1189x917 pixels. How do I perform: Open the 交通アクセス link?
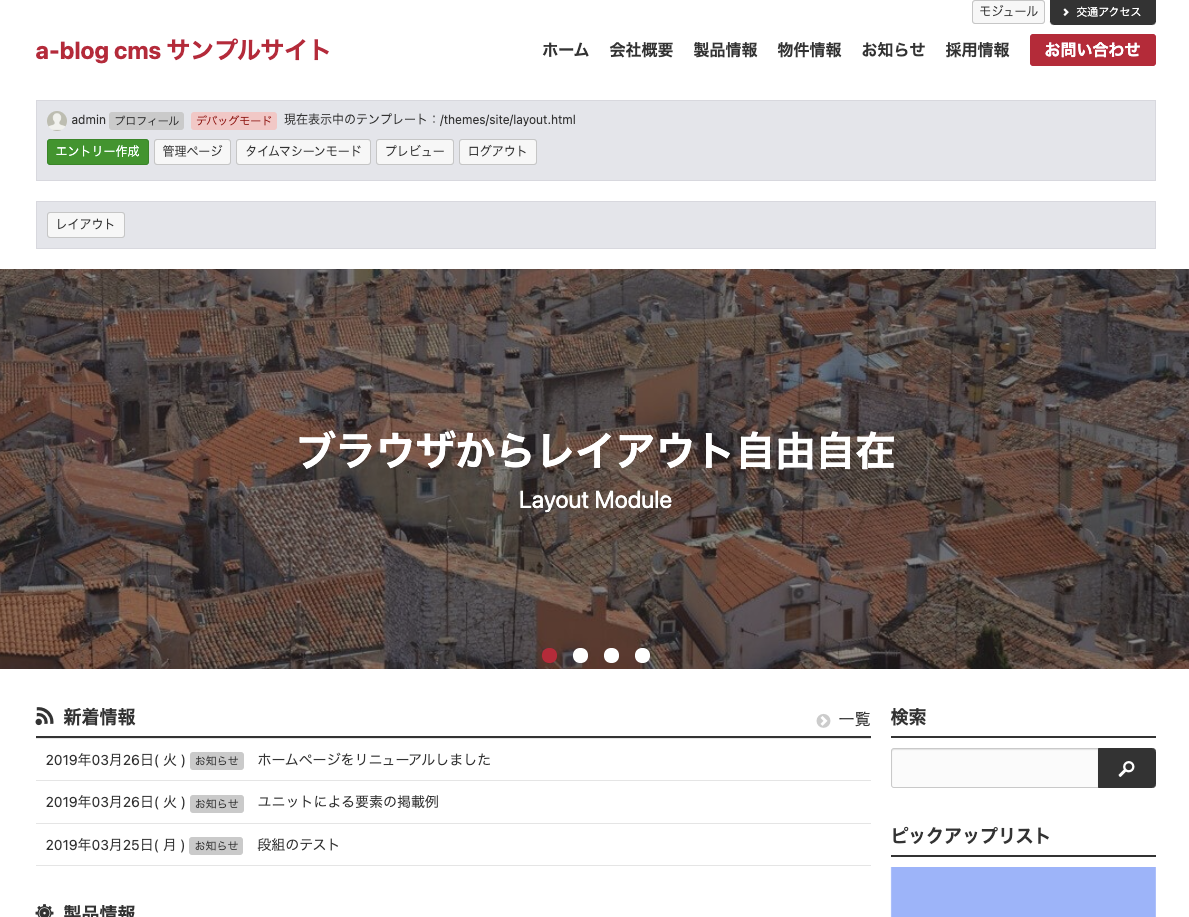pyautogui.click(x=1102, y=12)
